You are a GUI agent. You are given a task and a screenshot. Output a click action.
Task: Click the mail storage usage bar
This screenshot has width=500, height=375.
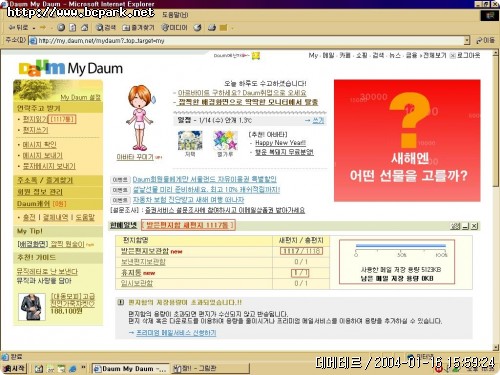[x=401, y=246]
